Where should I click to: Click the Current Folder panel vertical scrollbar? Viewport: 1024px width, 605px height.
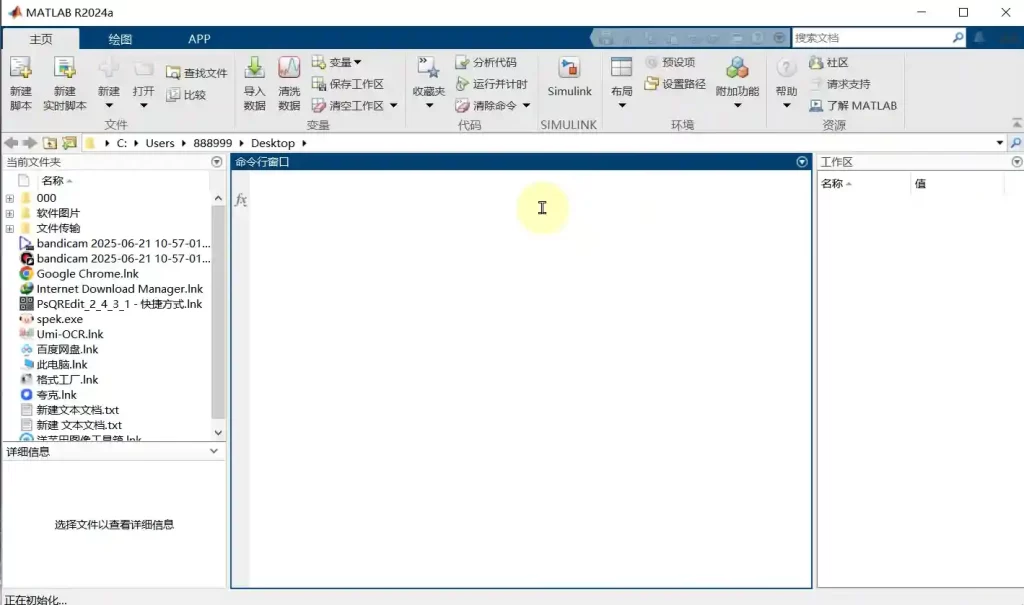[218, 310]
